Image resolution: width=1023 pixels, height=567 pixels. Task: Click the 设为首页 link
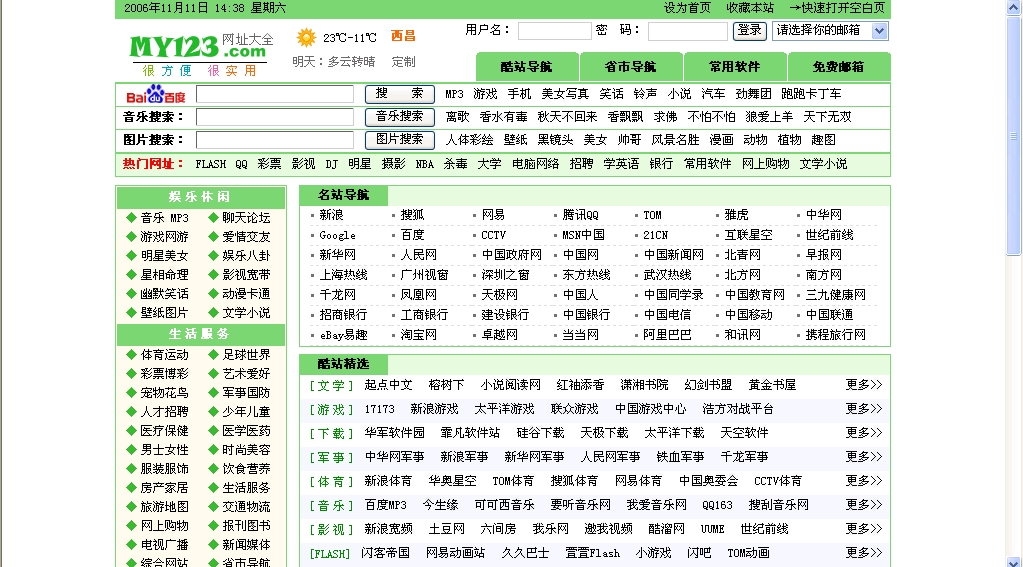coord(687,8)
